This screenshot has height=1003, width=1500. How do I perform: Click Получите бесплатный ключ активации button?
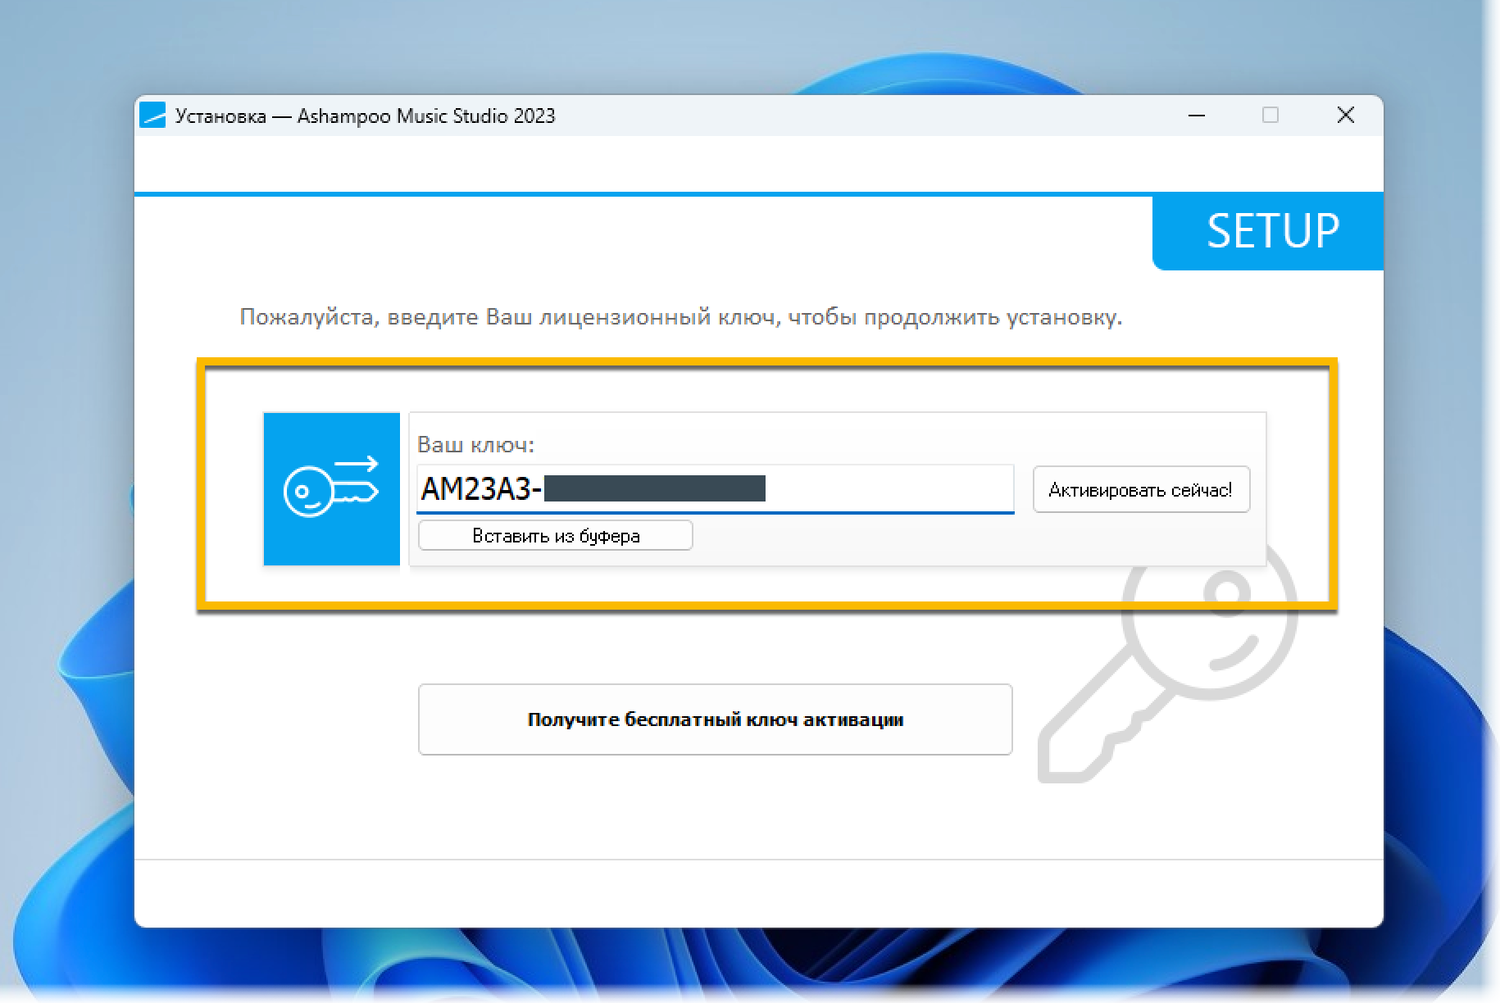coord(715,719)
